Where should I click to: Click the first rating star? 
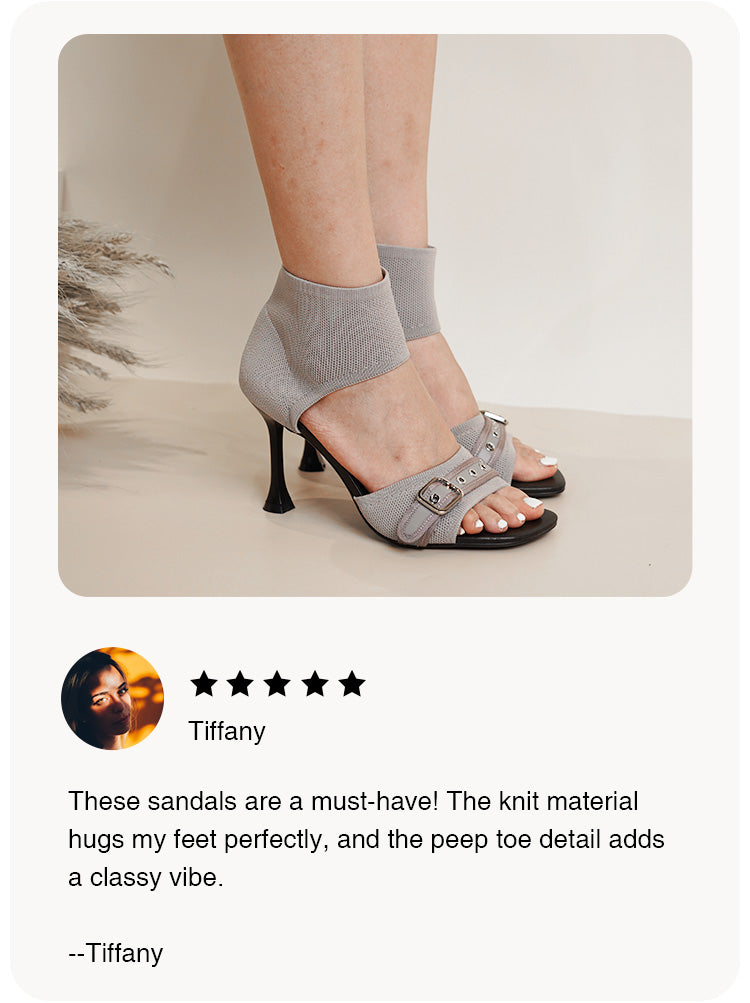coord(204,684)
